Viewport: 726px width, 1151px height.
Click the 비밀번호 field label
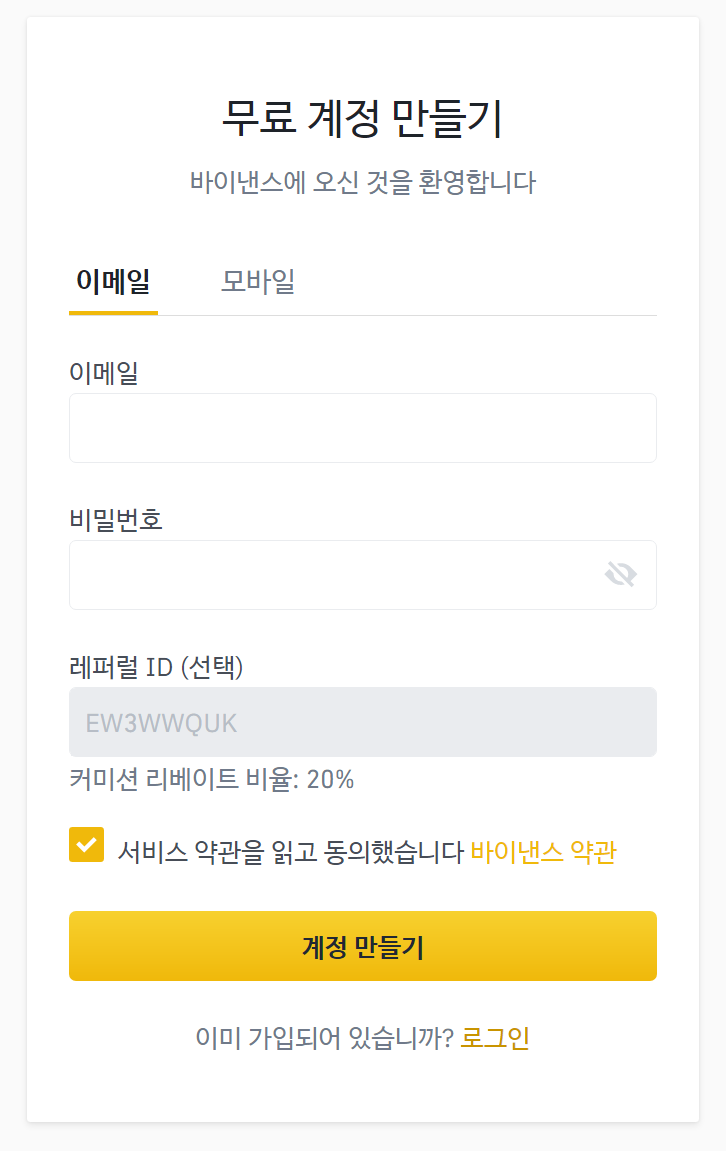[116, 520]
